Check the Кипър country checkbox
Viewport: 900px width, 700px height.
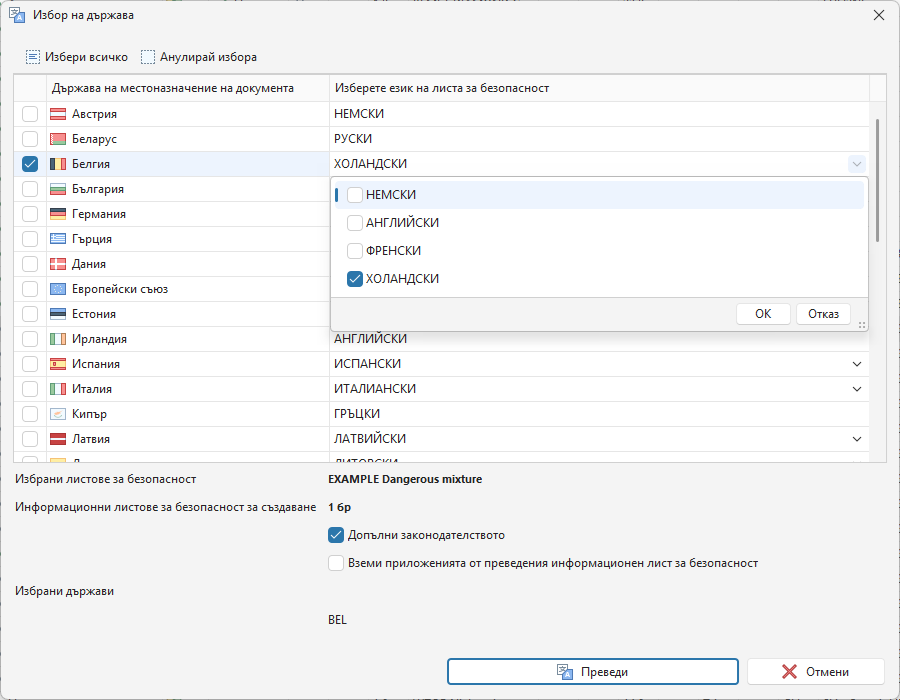tap(30, 414)
